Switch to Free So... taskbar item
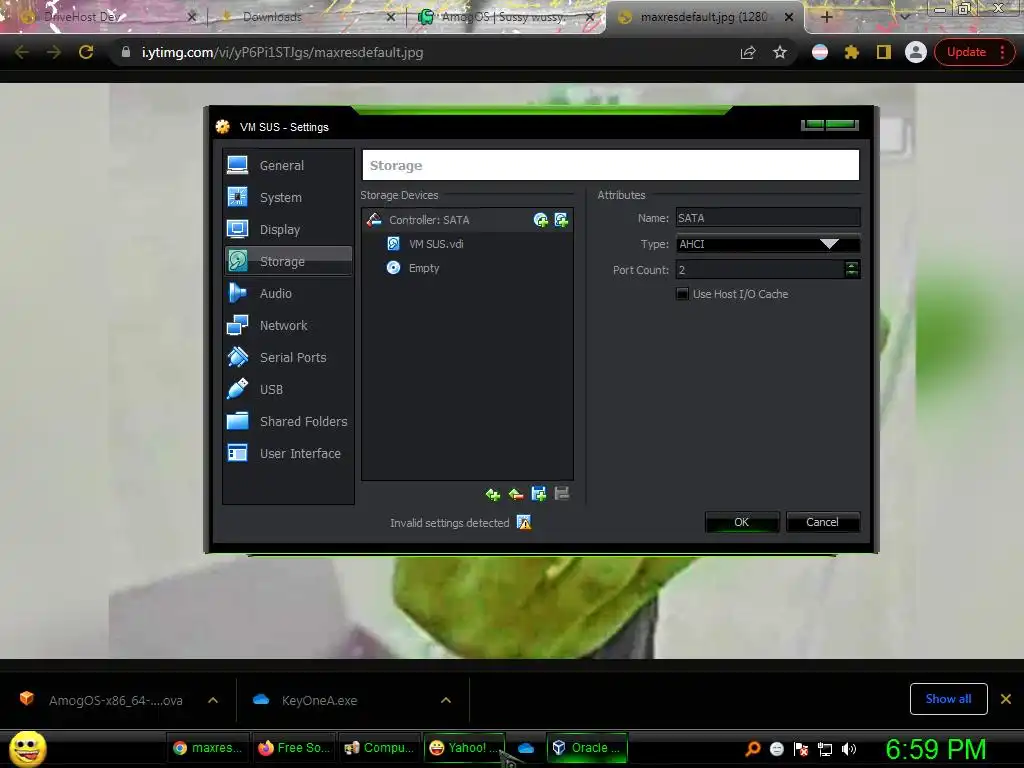Screen dimensions: 1024x768 point(294,748)
